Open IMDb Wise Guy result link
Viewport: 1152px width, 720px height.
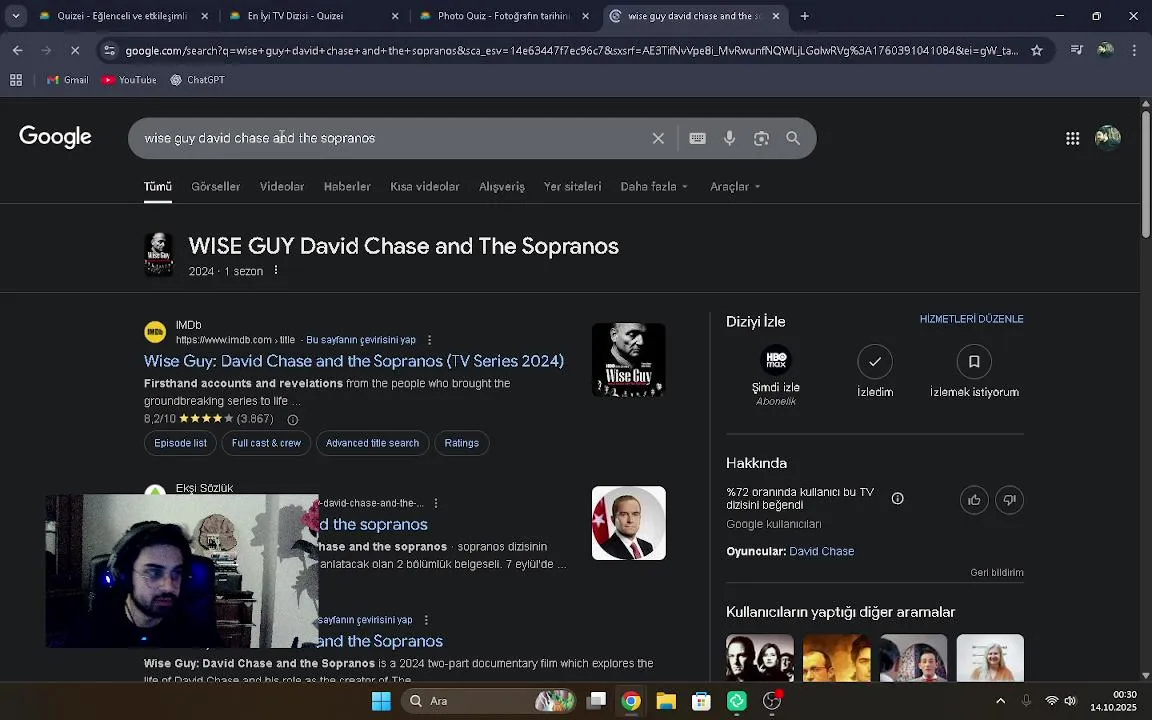pyautogui.click(x=354, y=361)
